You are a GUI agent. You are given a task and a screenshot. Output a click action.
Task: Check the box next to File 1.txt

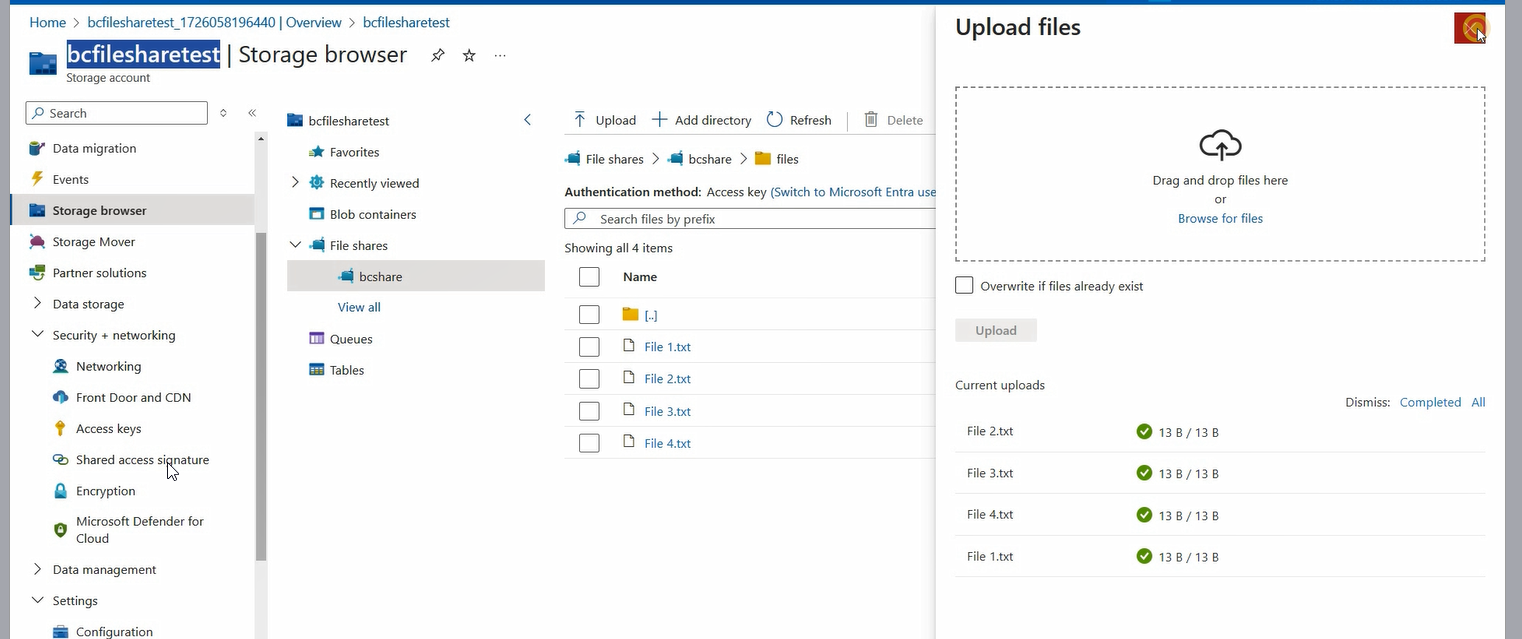[589, 347]
